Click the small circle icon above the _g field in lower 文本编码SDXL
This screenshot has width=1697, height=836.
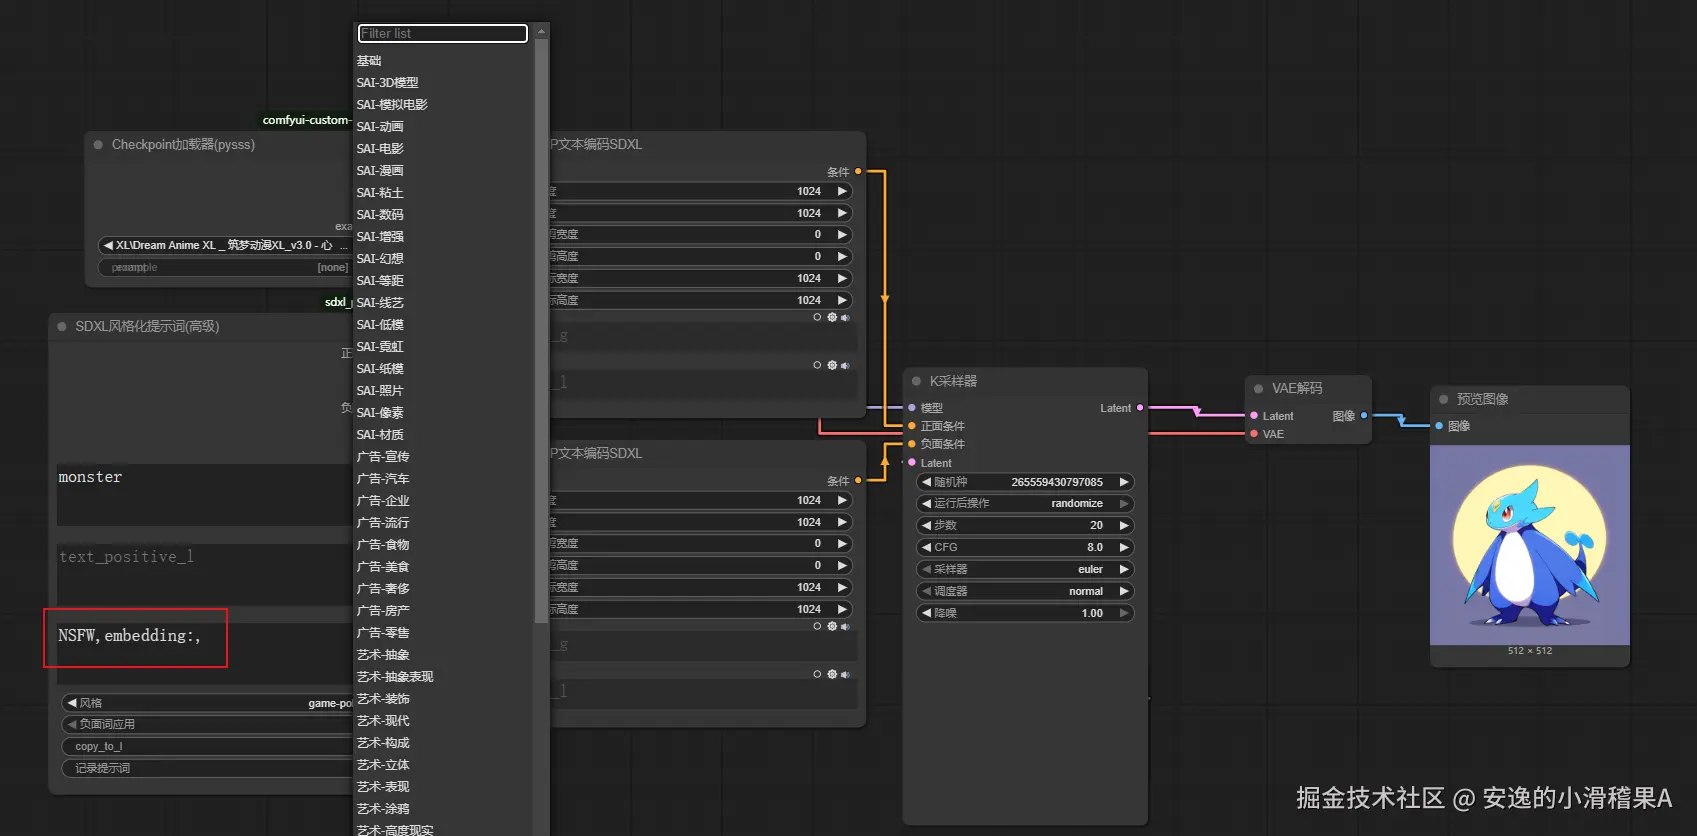coord(817,626)
